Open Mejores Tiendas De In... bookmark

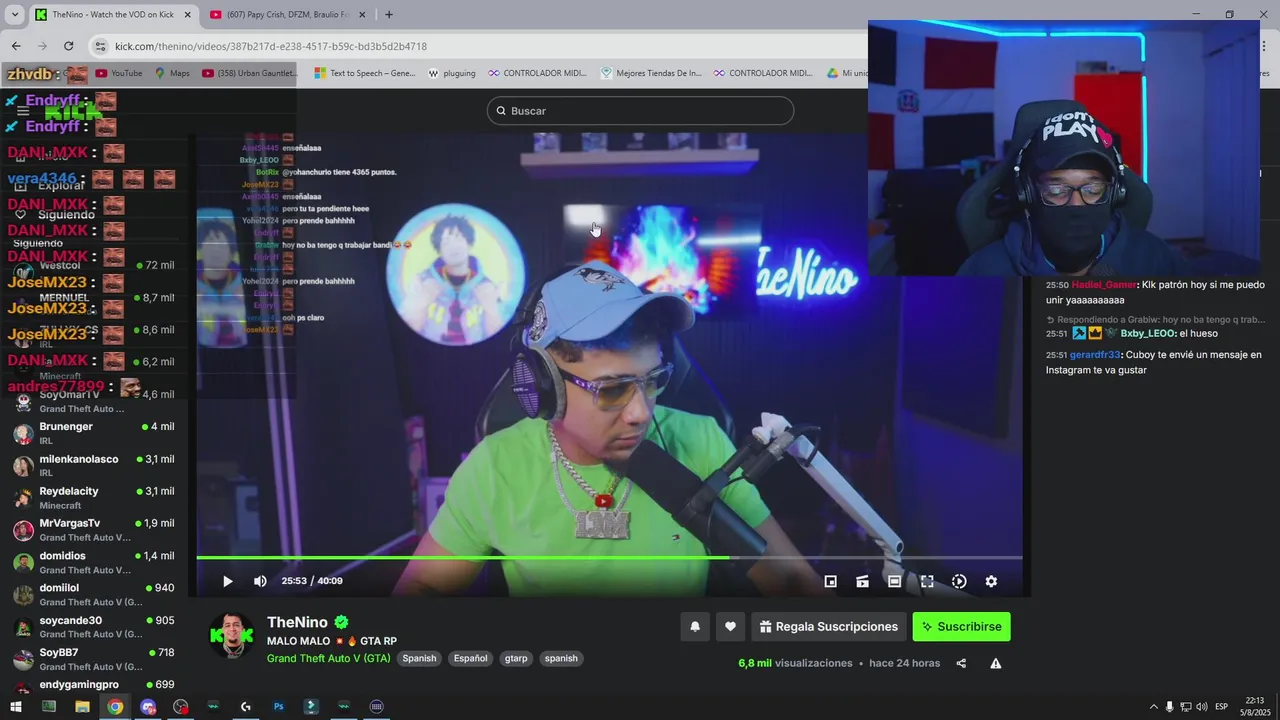[651, 73]
